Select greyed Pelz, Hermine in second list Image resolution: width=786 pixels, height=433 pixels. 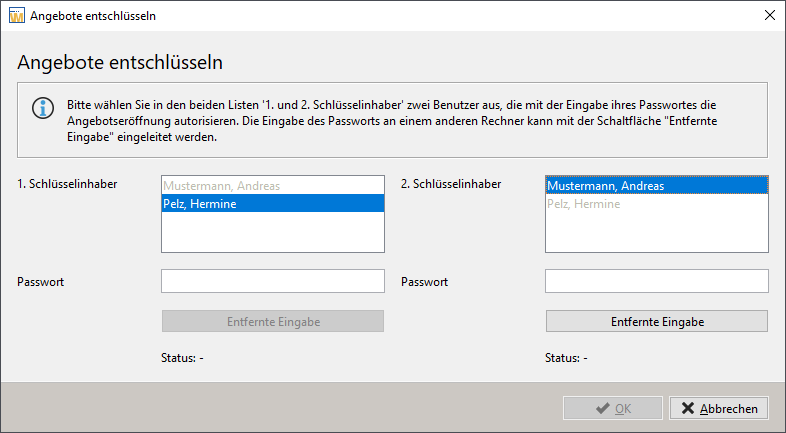coord(657,203)
